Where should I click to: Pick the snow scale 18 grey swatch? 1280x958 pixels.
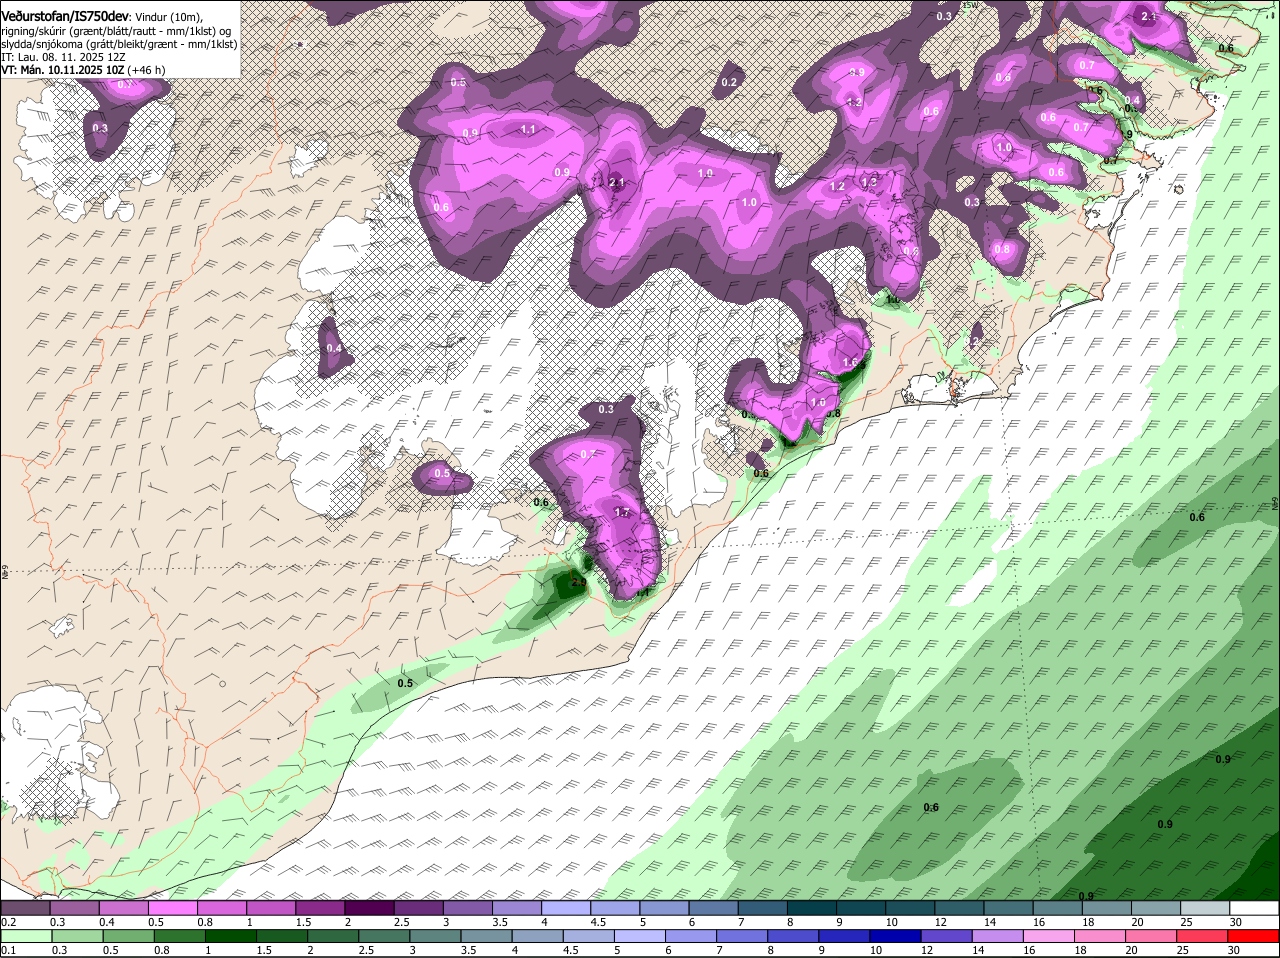[x=1107, y=908]
